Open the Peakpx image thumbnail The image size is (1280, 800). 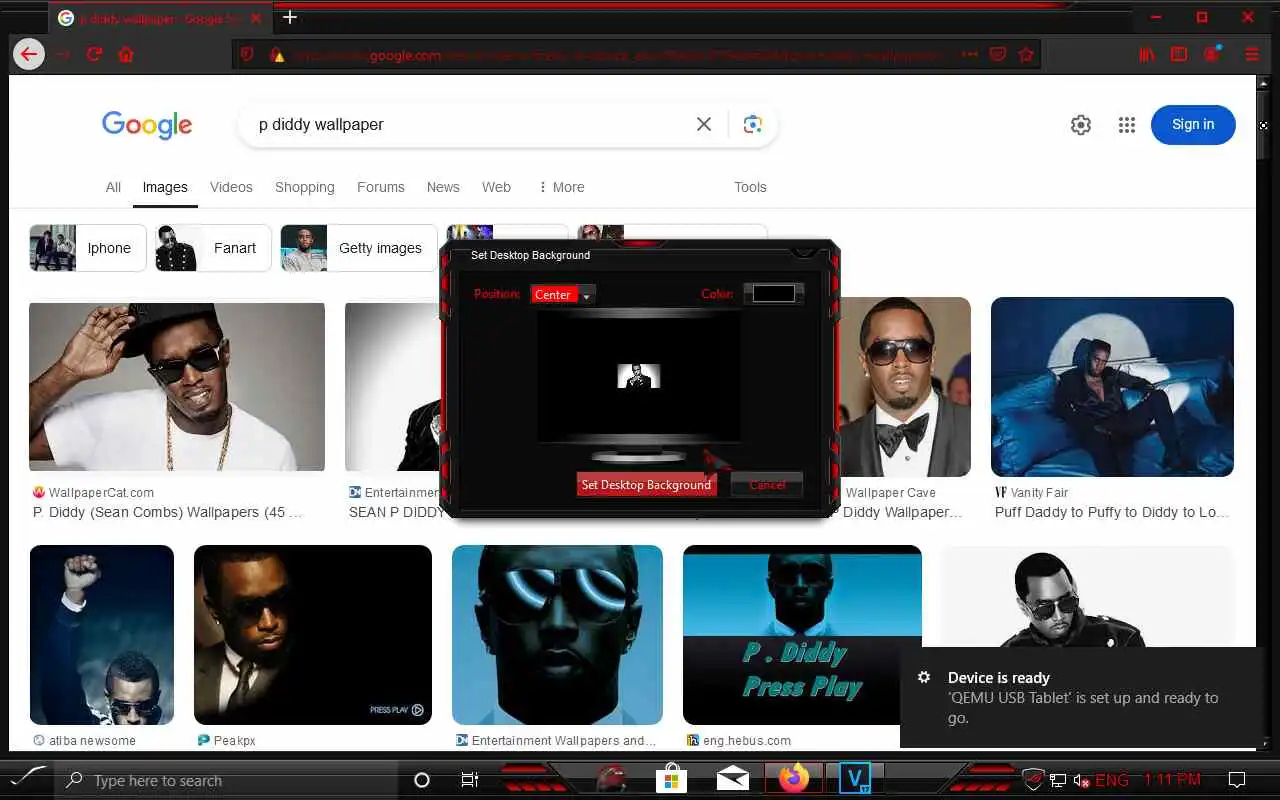coord(313,635)
